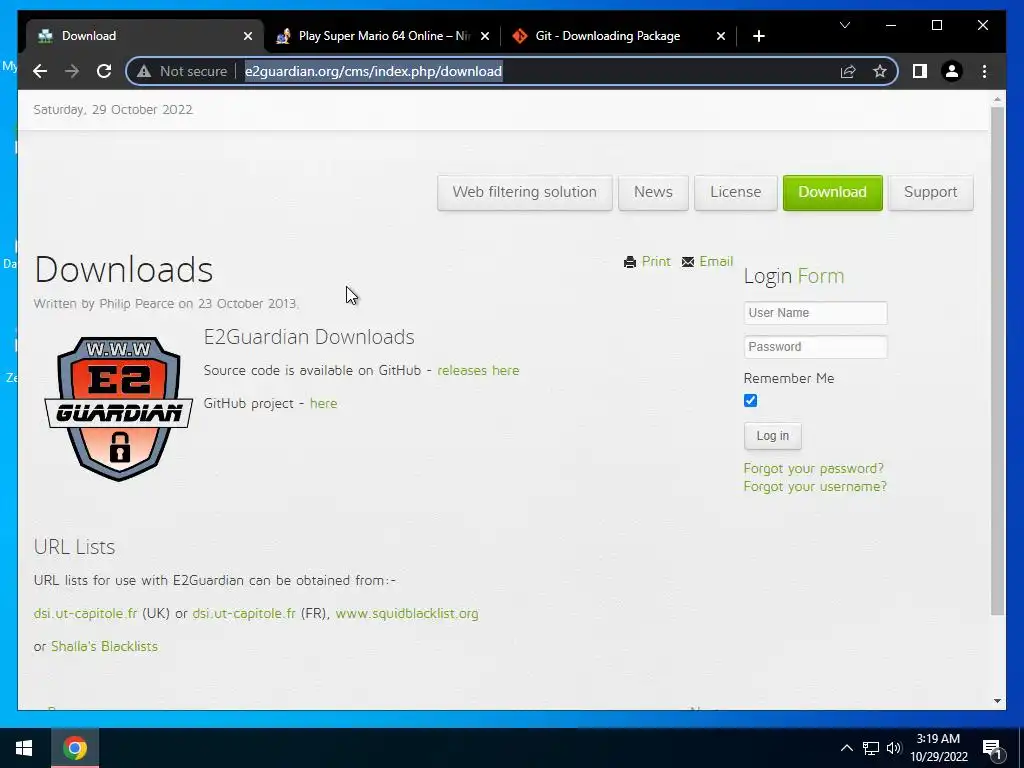Open the Not secure site info warning
This screenshot has height=768, width=1024.
coord(182,71)
